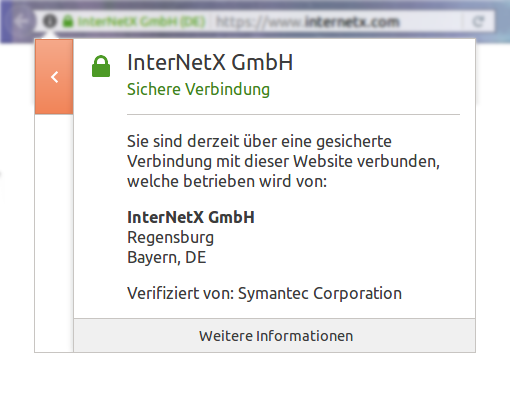The width and height of the screenshot is (510, 400).
Task: Click the reload icon in the address bar
Action: 479,22
